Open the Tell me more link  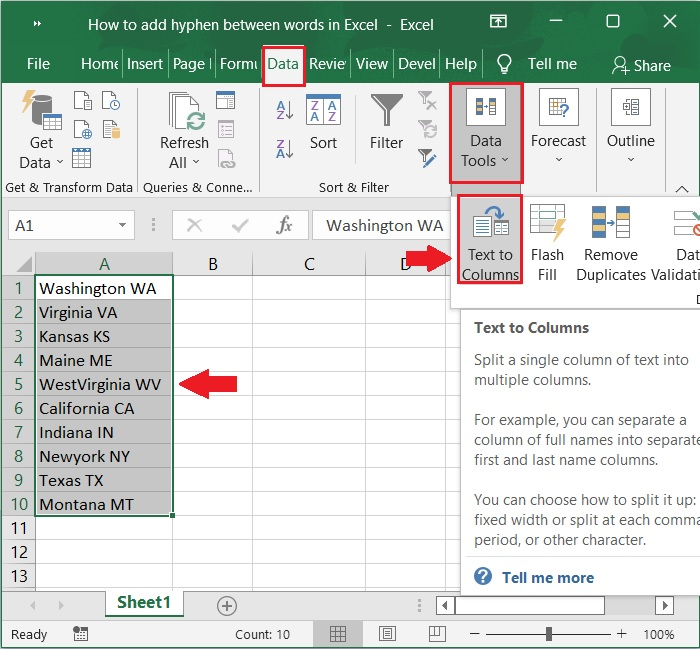pyautogui.click(x=547, y=577)
